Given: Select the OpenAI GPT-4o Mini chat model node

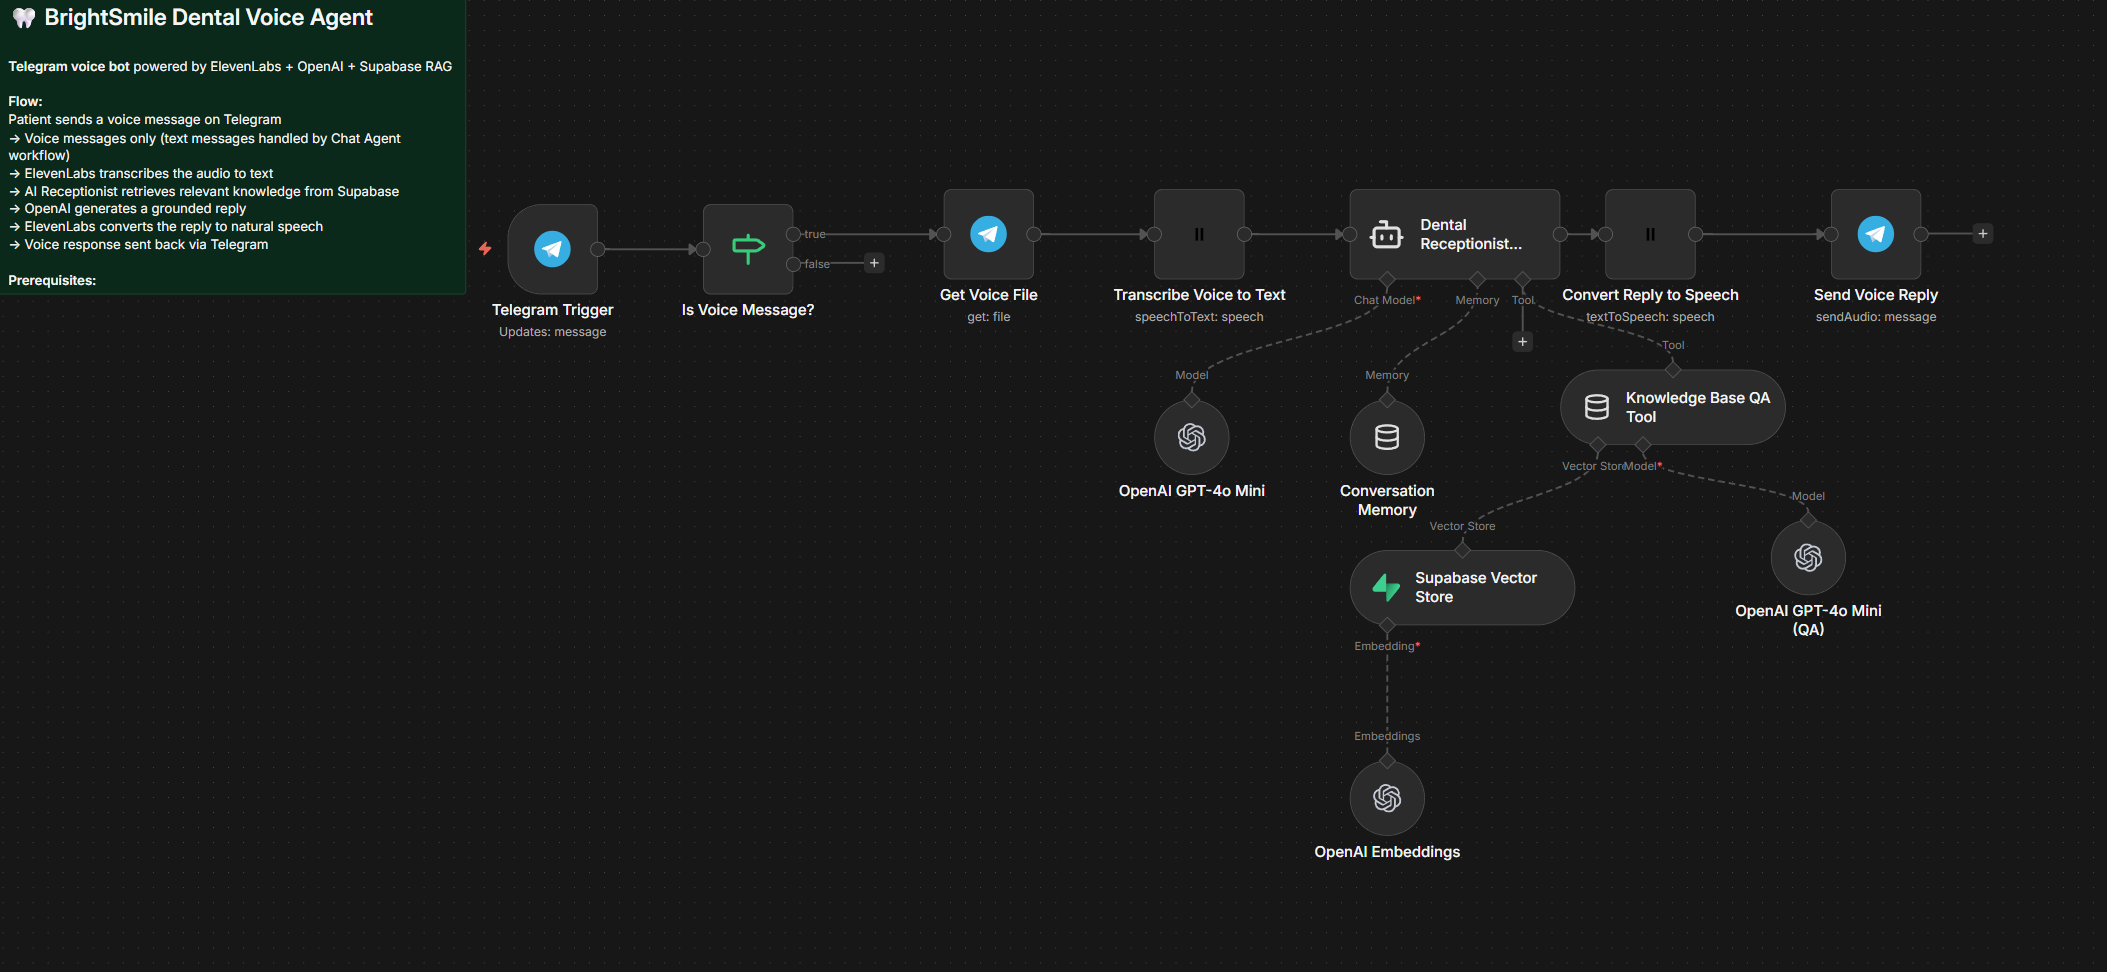Looking at the screenshot, I should coord(1192,437).
